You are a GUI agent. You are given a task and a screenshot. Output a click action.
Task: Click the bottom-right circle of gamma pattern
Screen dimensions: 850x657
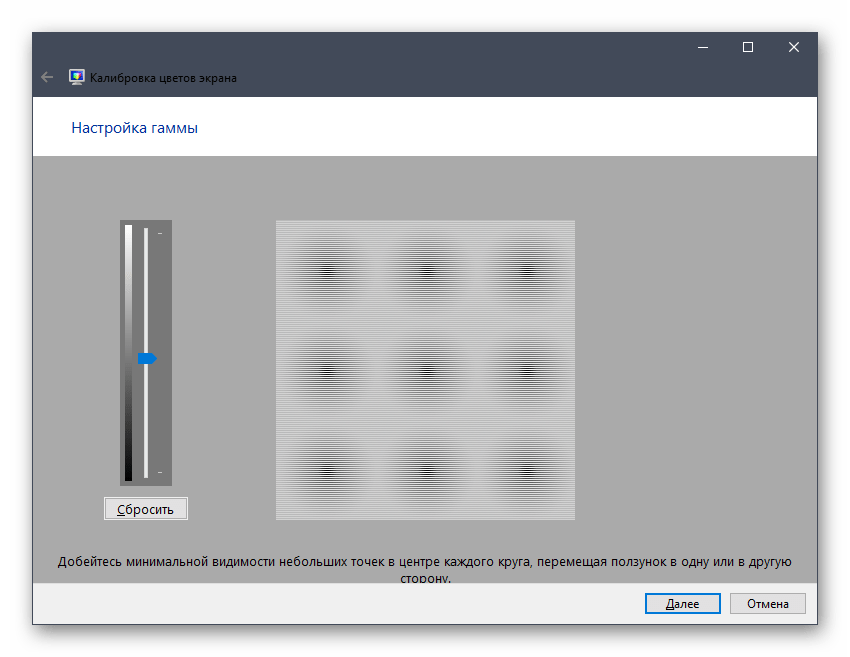click(x=526, y=469)
